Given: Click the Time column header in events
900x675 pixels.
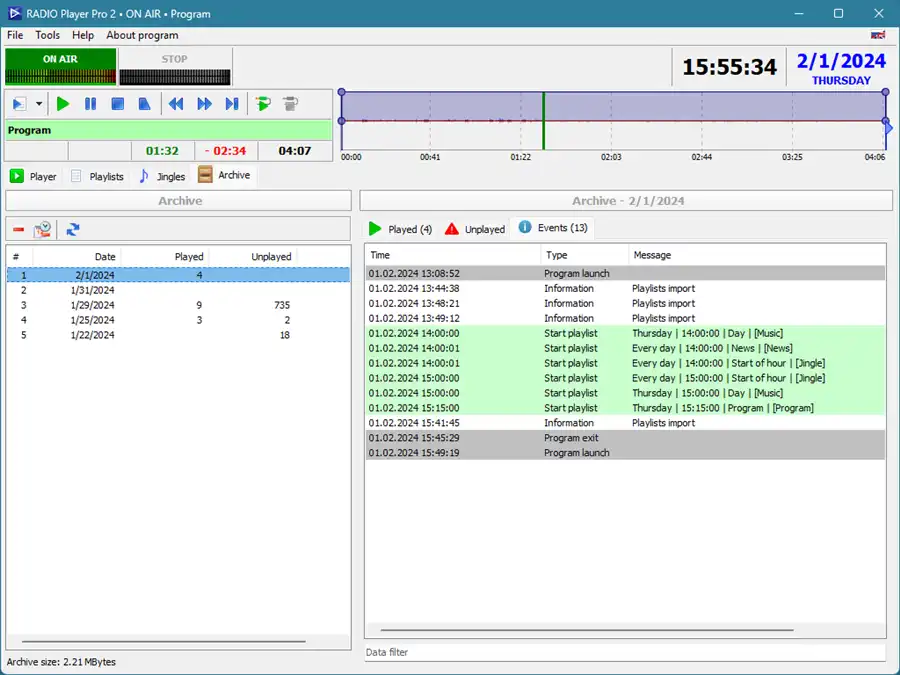Looking at the screenshot, I should [x=453, y=255].
